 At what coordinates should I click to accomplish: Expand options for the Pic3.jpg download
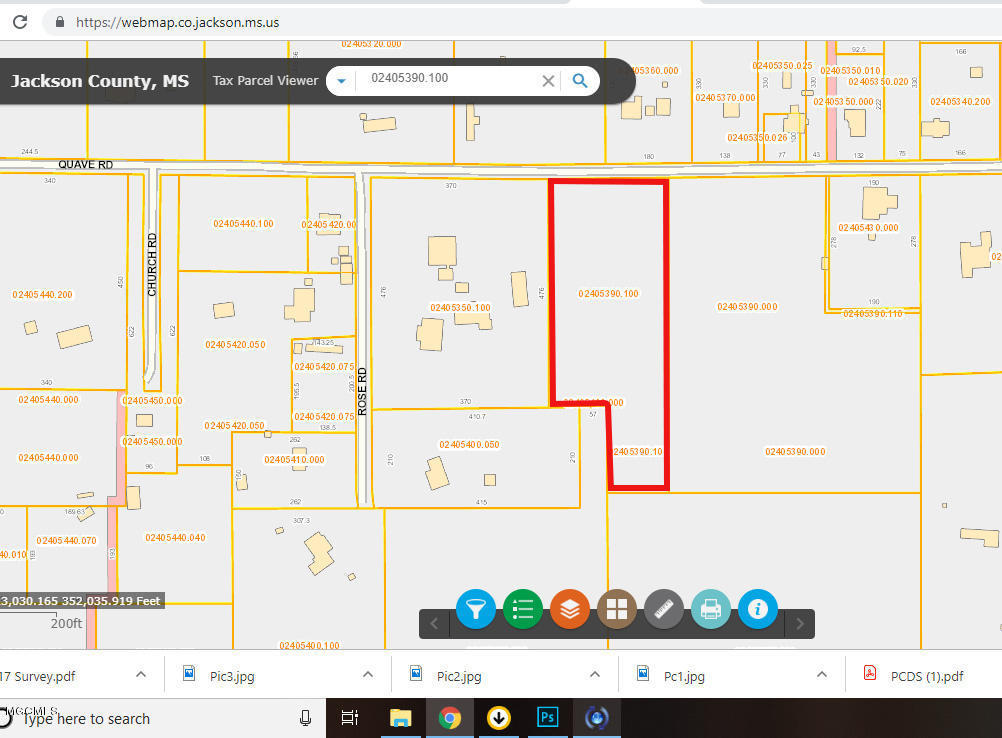(x=367, y=674)
